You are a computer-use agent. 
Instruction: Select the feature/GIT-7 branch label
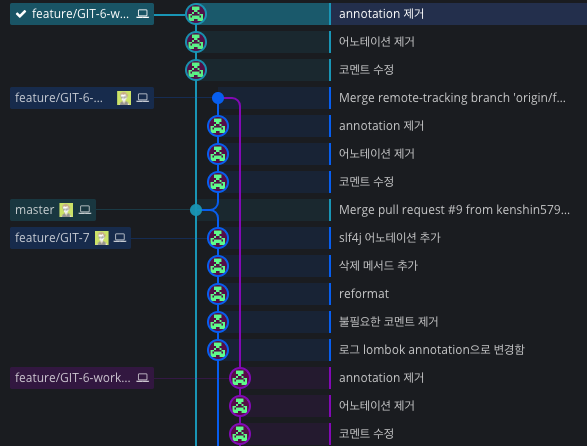[70, 238]
